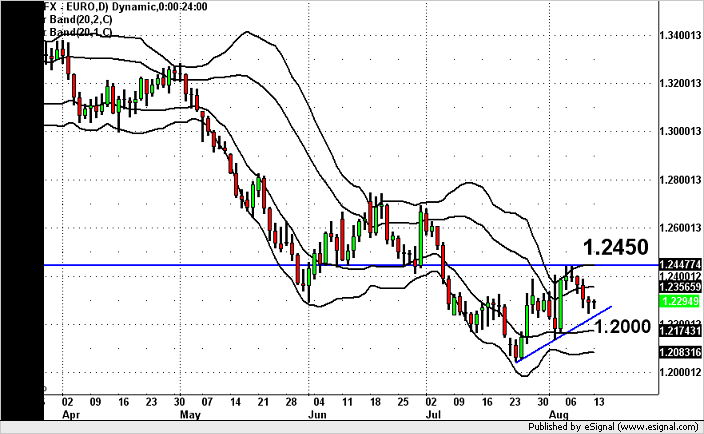Click the Apr month label
The width and height of the screenshot is (704, 434).
[71, 414]
